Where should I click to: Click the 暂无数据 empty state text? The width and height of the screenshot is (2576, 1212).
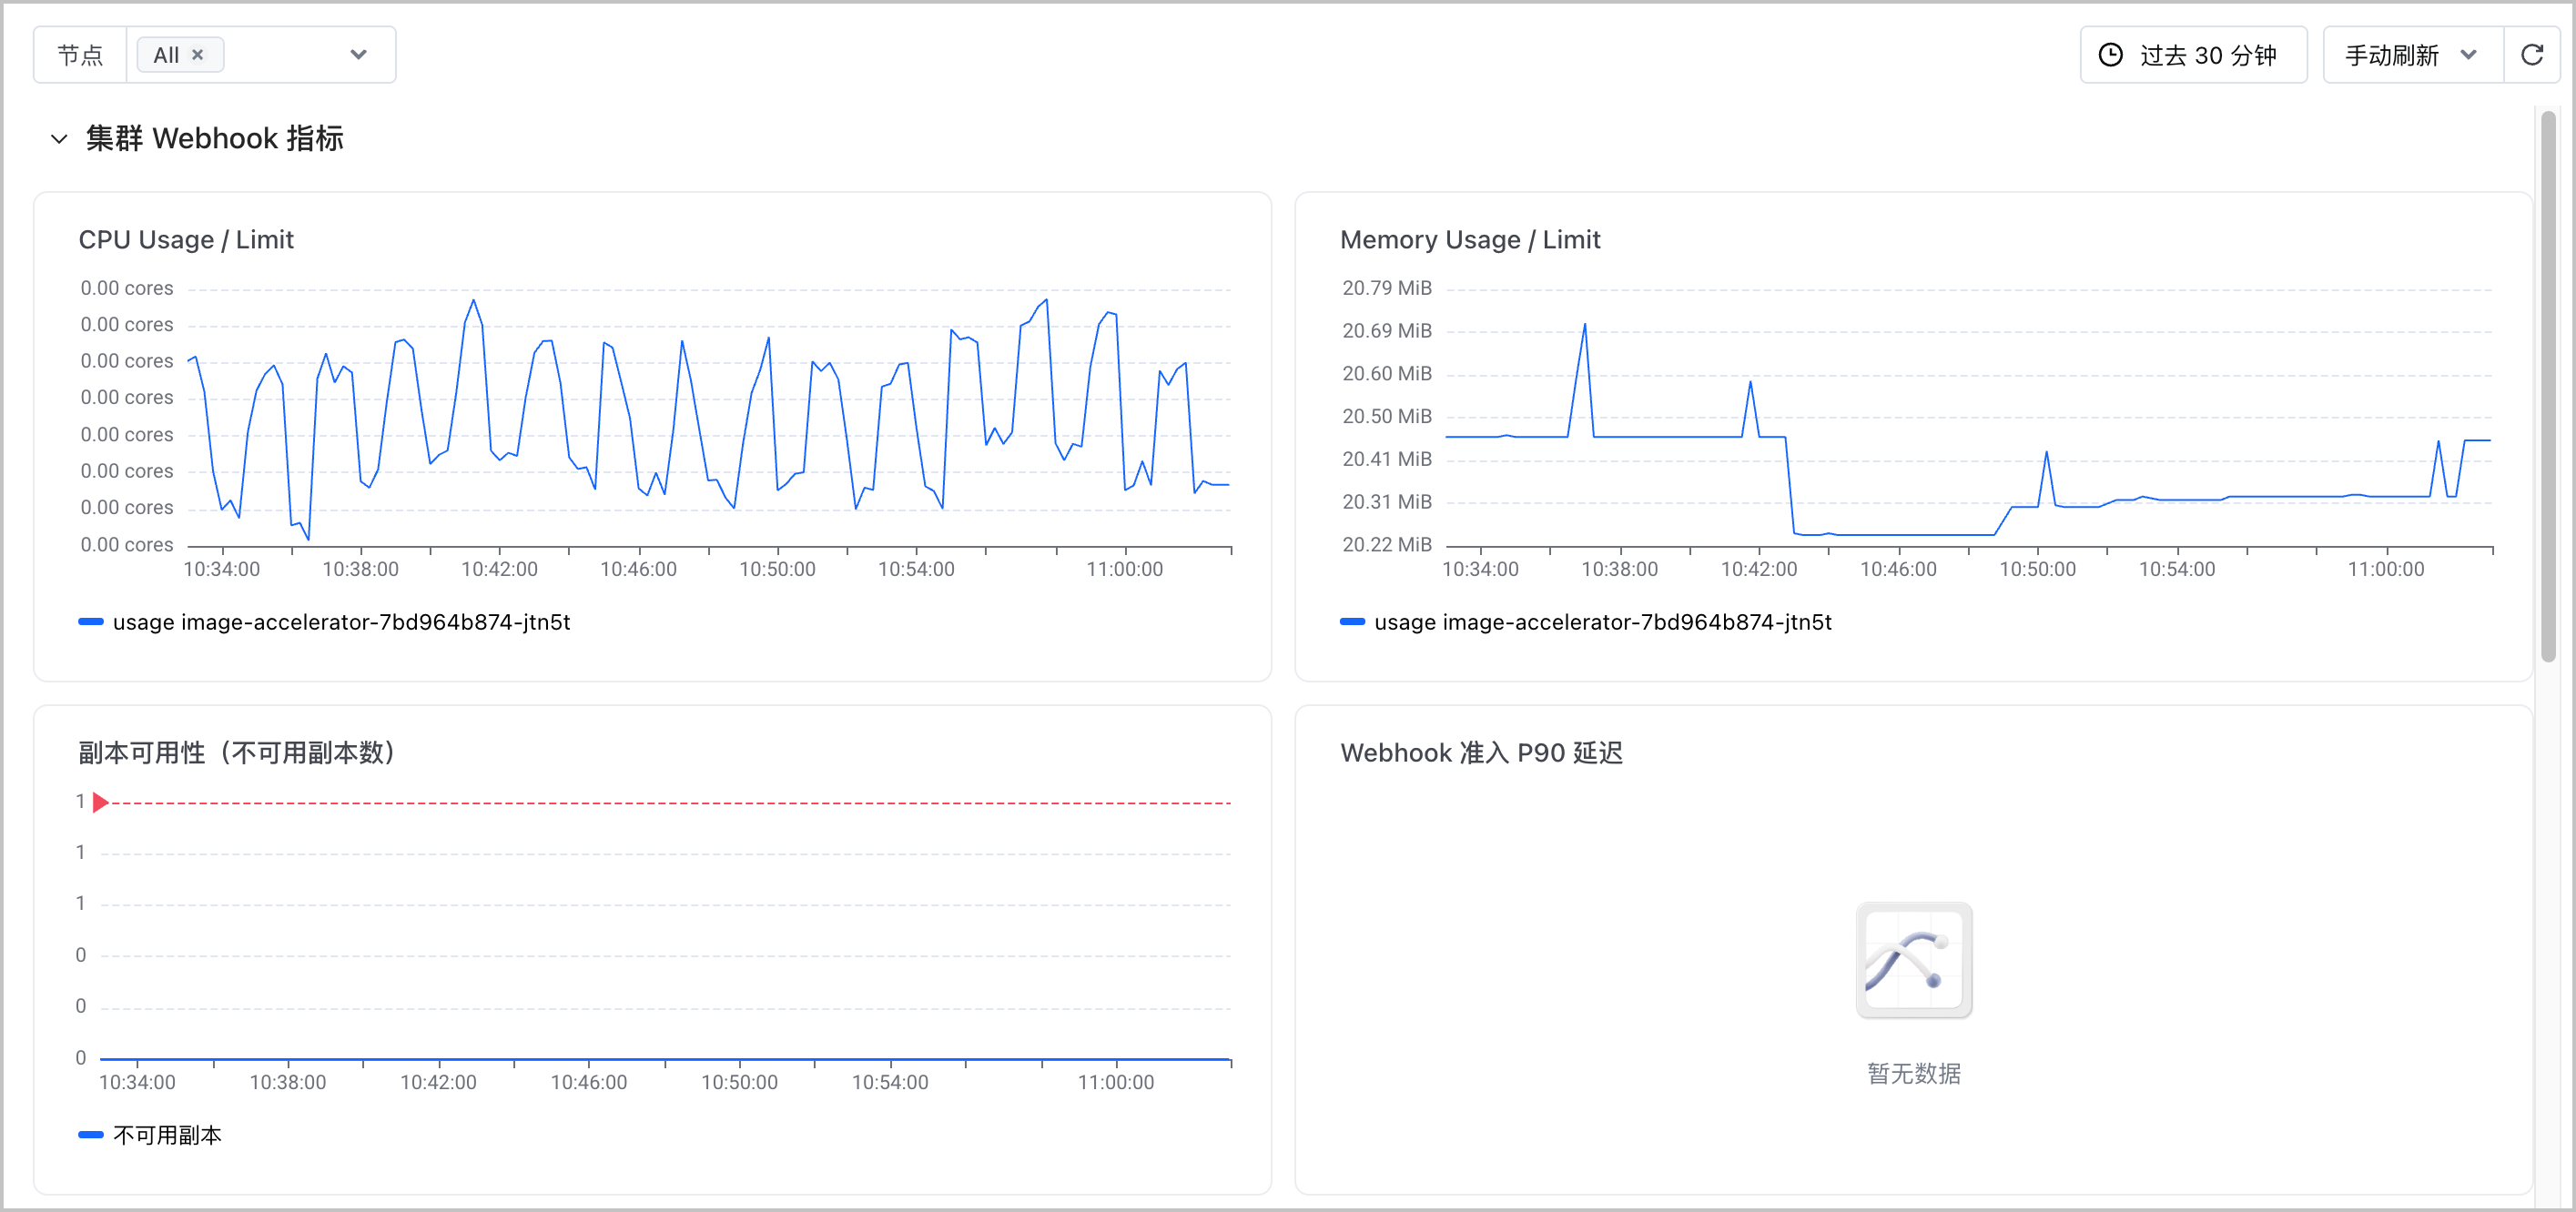pos(1913,1073)
